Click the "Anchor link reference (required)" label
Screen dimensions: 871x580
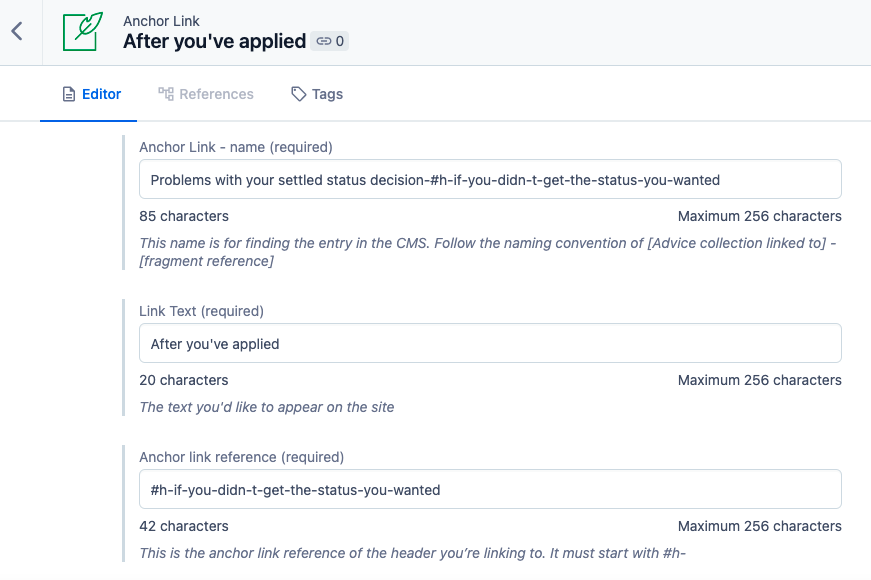coord(241,457)
